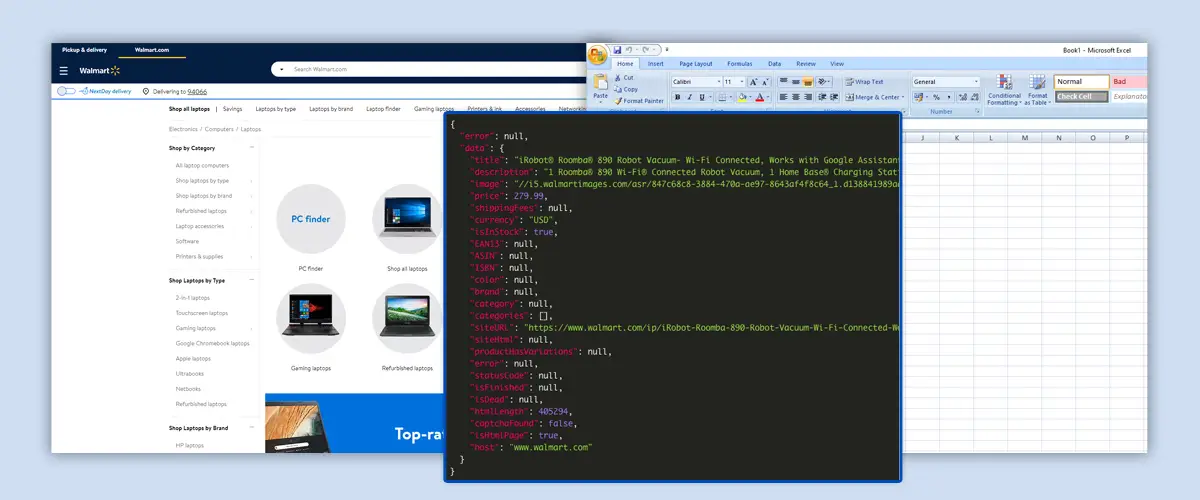Viewport: 1200px width, 500px height.
Task: Expand Shop laptops by brand submenu
Action: pyautogui.click(x=251, y=196)
